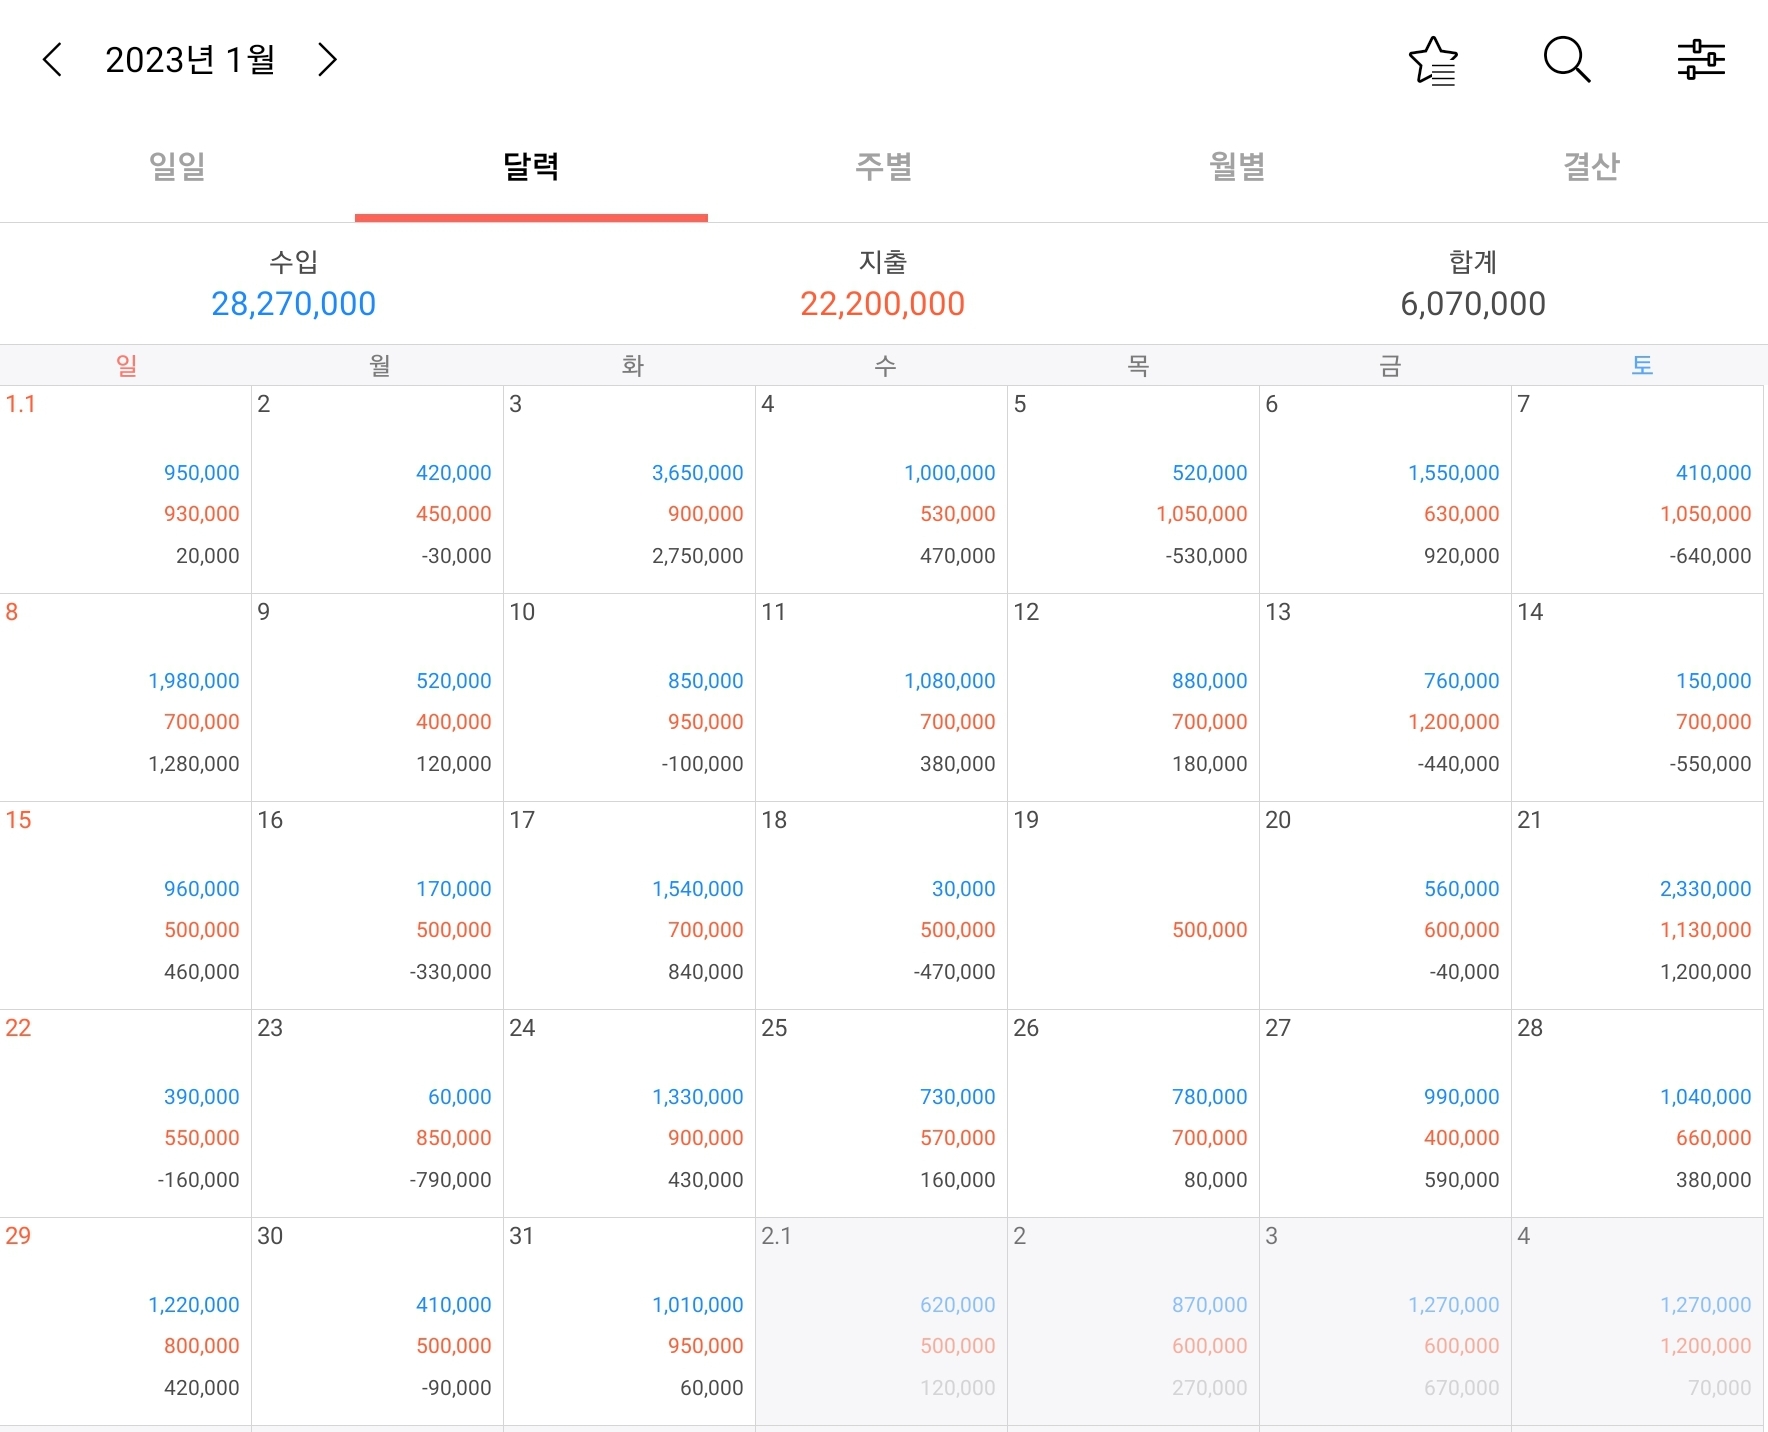This screenshot has height=1432, width=1768.
Task: Open the 2023년 1월 month picker
Action: tap(190, 60)
